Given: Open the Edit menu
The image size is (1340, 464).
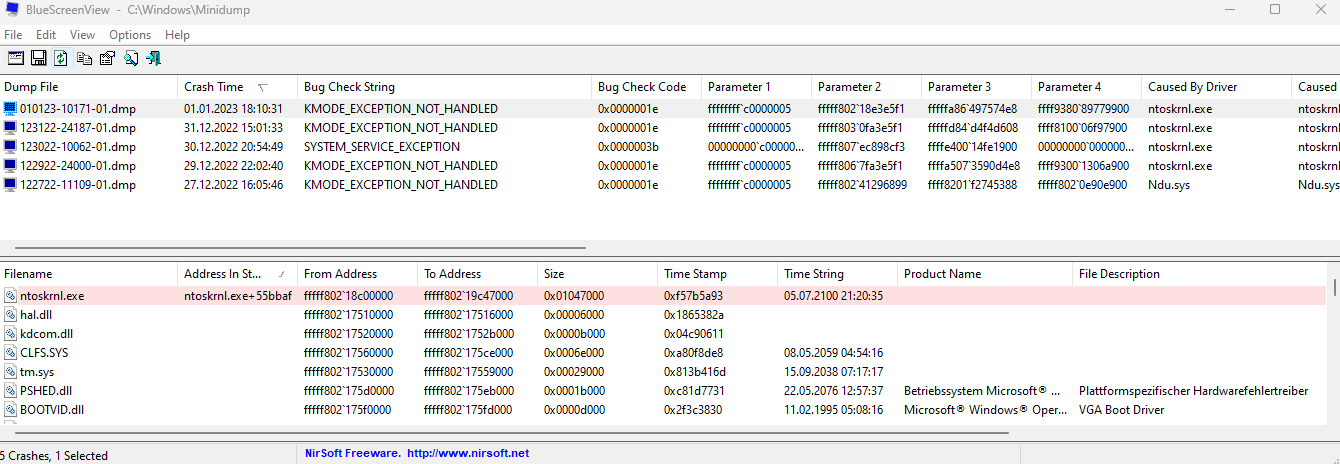Looking at the screenshot, I should (46, 35).
